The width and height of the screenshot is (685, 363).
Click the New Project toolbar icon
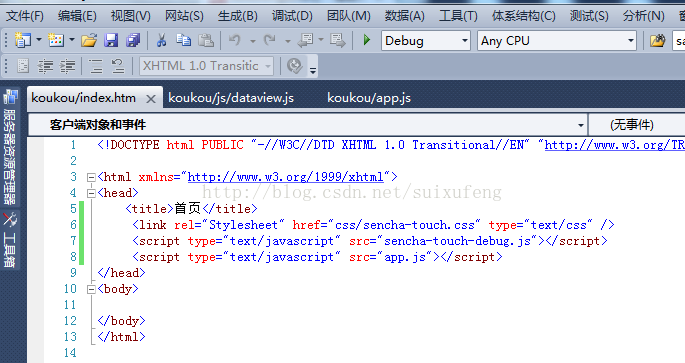23,41
